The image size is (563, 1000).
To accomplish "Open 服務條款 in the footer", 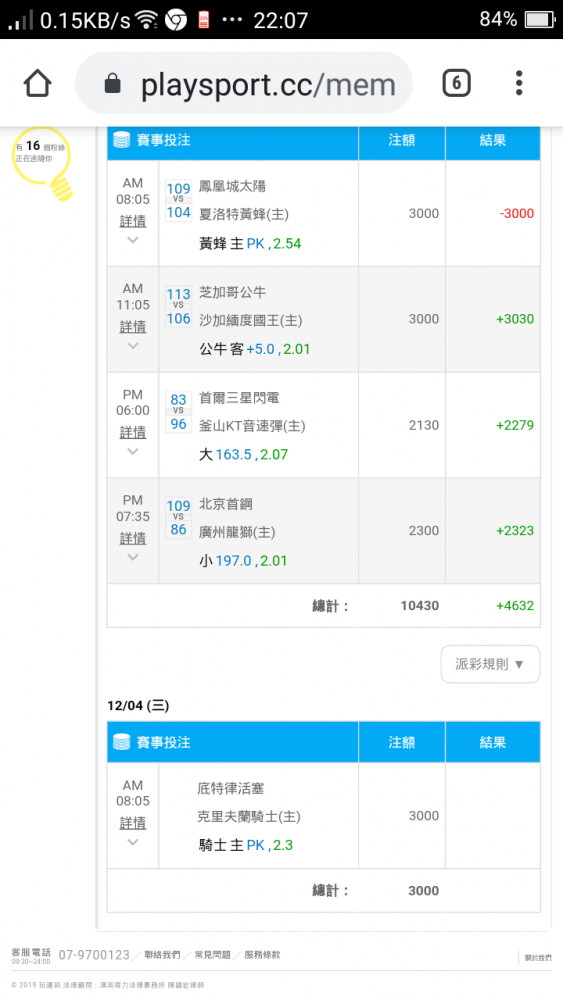I will tap(262, 955).
